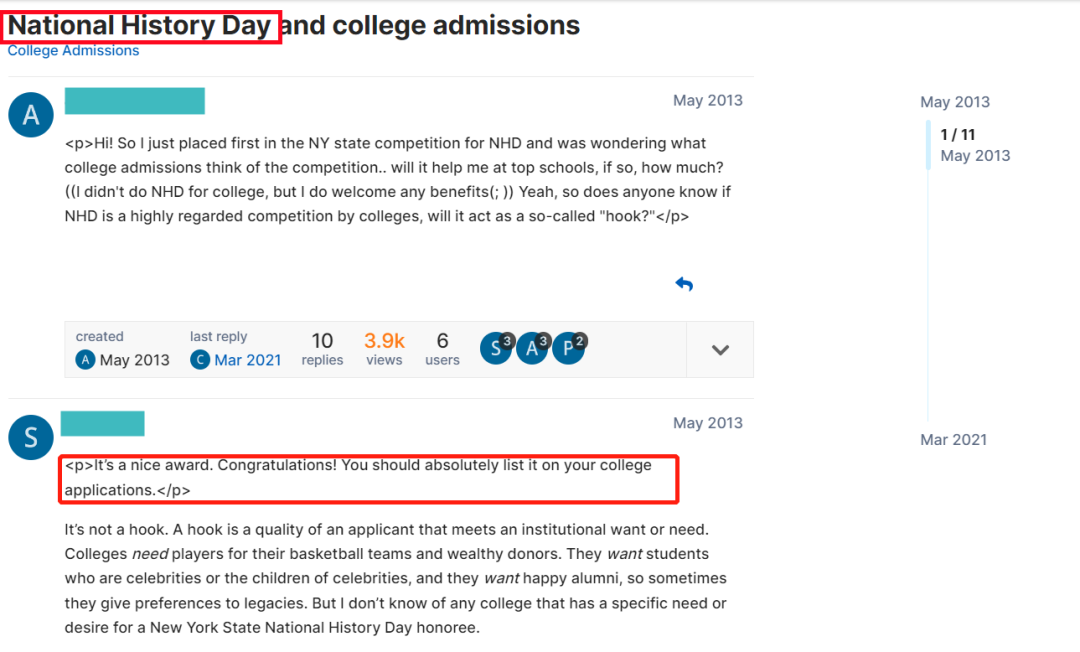Open the original poster's redacted username
Viewport: 1080px width, 652px height.
click(134, 101)
